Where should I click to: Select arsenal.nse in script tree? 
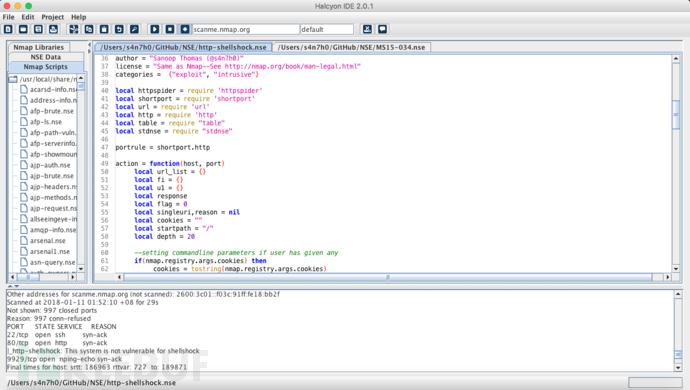[x=43, y=241]
